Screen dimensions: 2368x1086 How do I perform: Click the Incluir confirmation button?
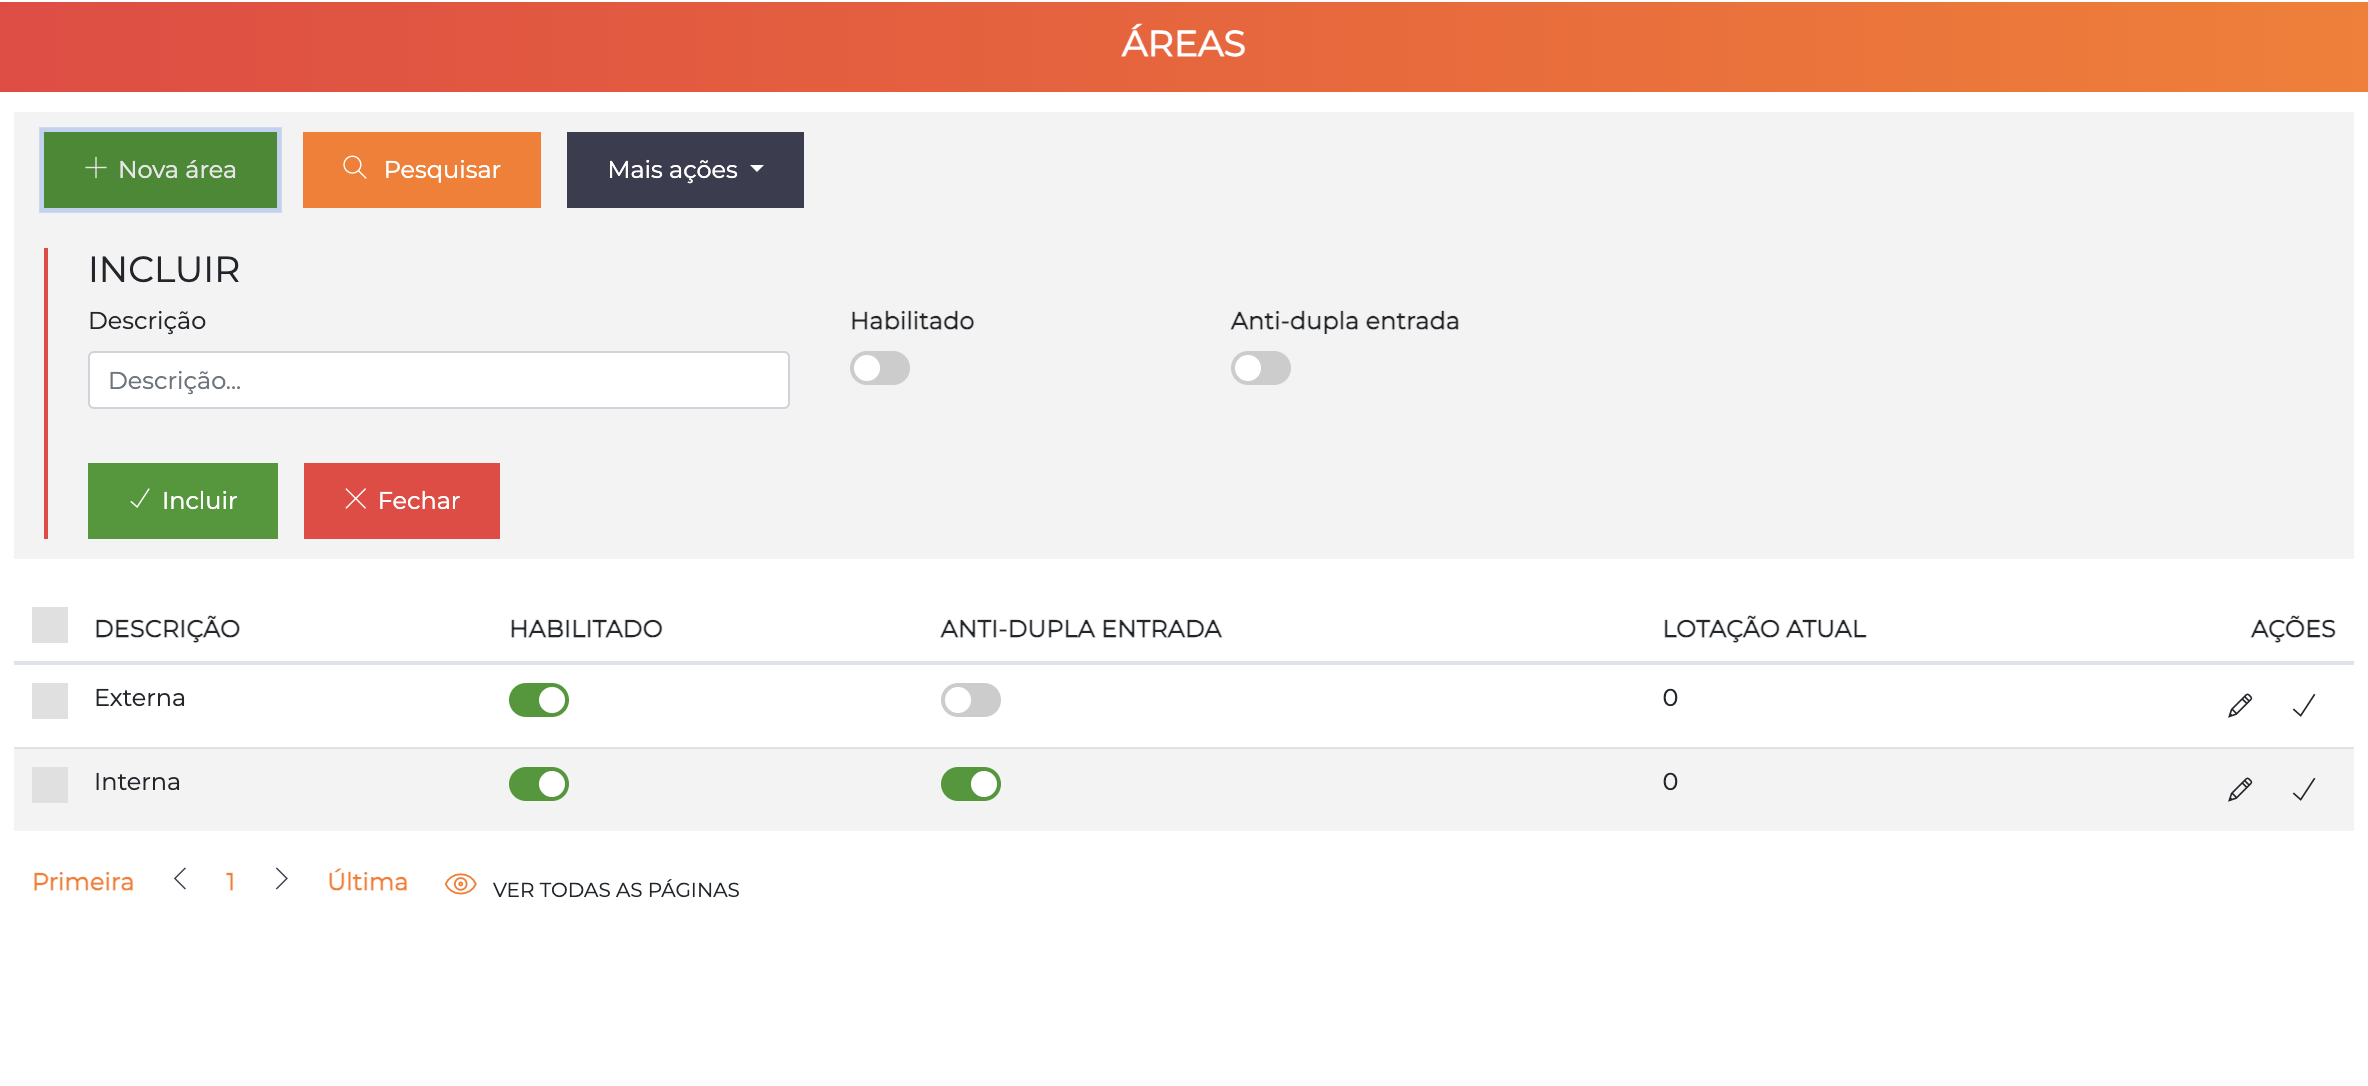click(x=182, y=500)
